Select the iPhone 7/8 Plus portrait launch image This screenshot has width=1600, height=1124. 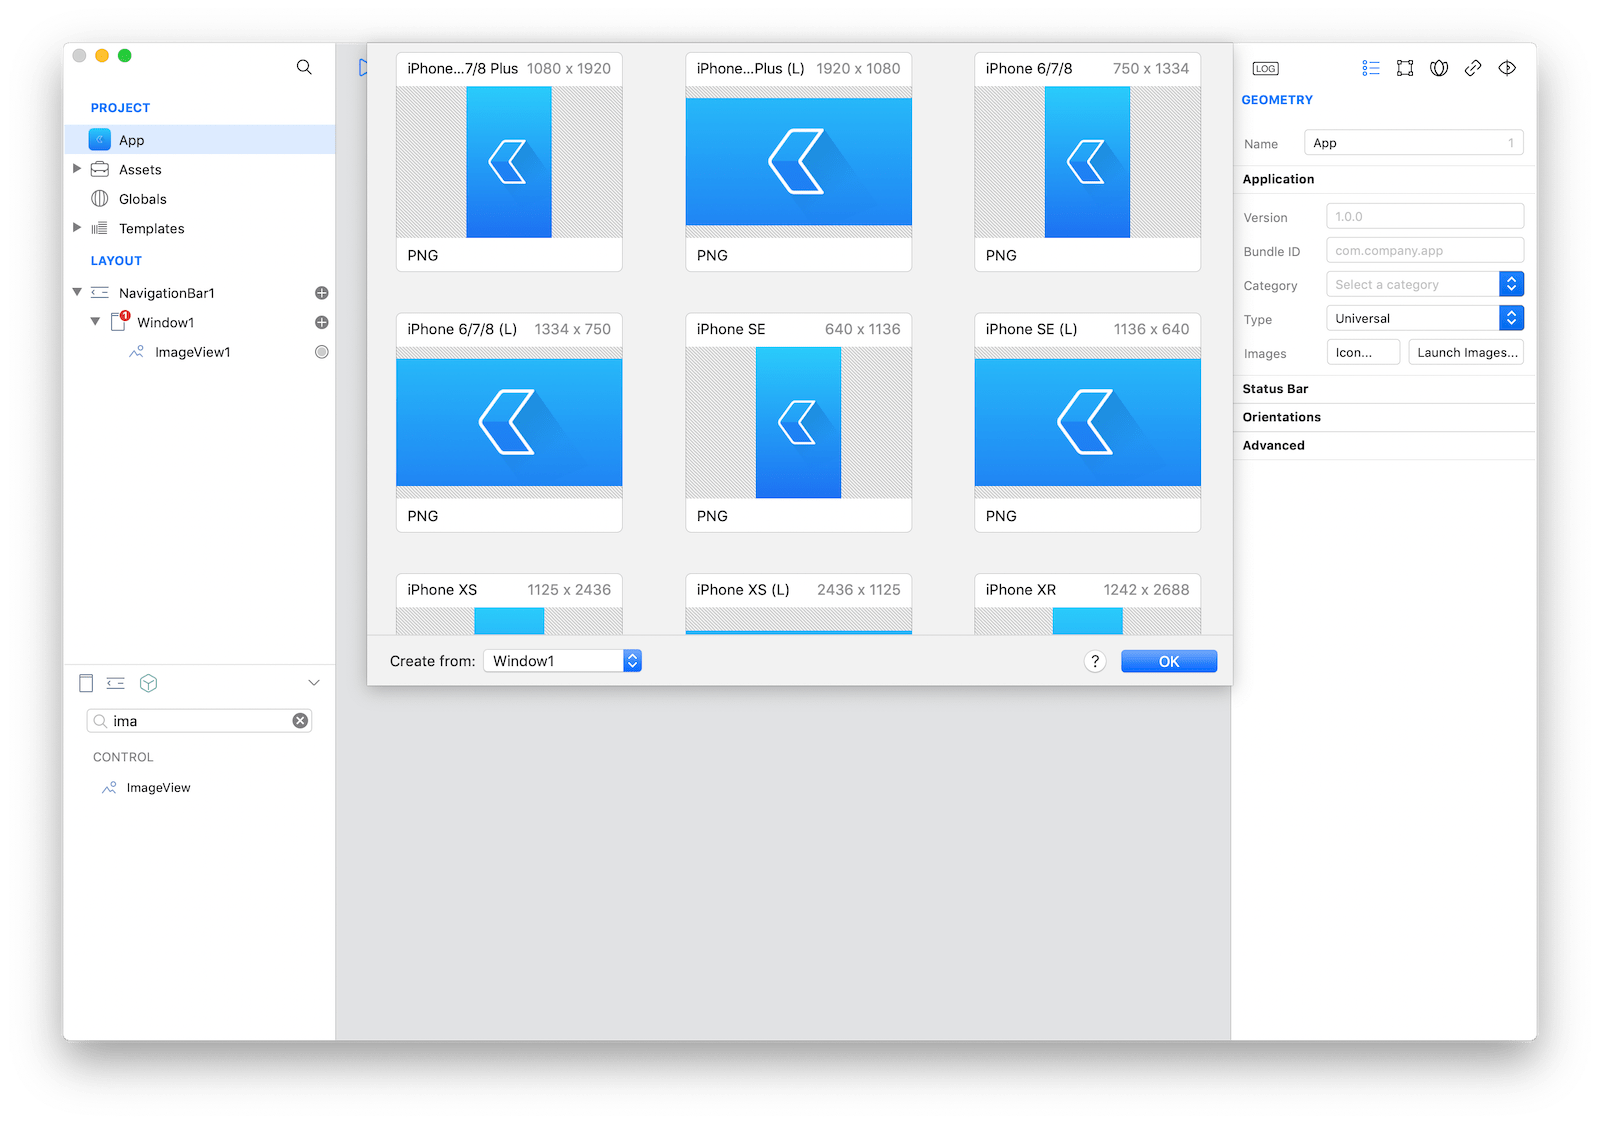pyautogui.click(x=509, y=162)
